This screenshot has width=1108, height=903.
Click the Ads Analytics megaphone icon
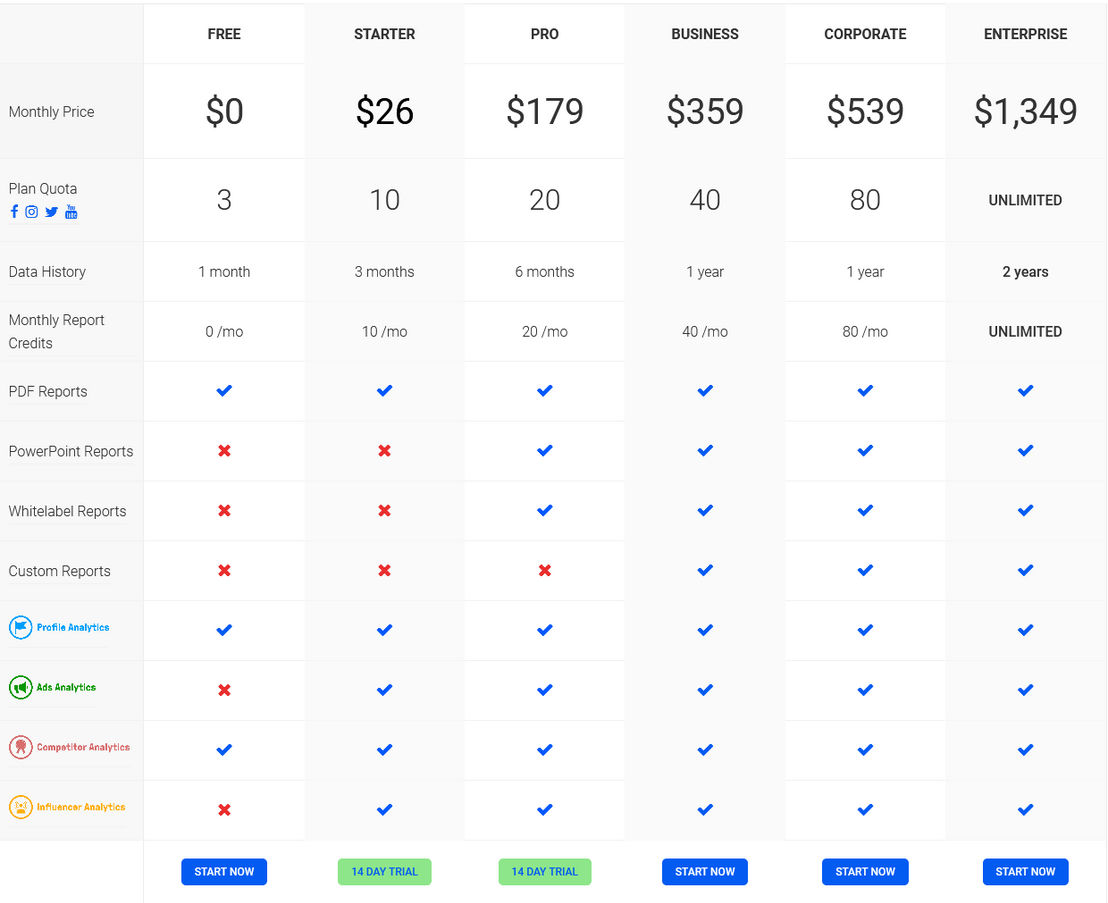point(20,687)
